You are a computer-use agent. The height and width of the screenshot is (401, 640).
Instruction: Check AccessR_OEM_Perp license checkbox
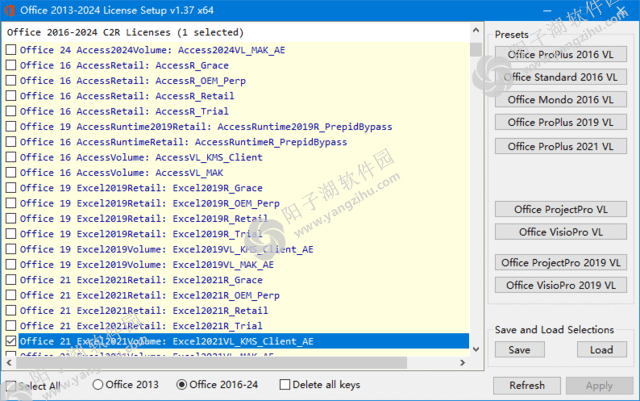pos(11,80)
